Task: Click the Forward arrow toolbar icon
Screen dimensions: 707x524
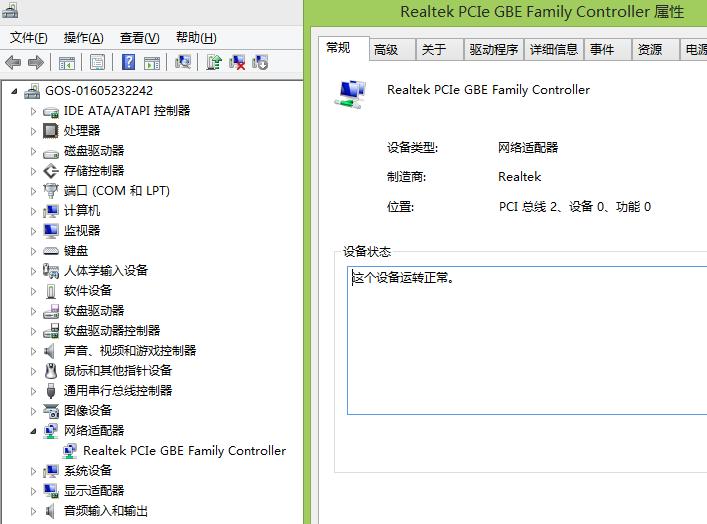Action: [x=36, y=62]
